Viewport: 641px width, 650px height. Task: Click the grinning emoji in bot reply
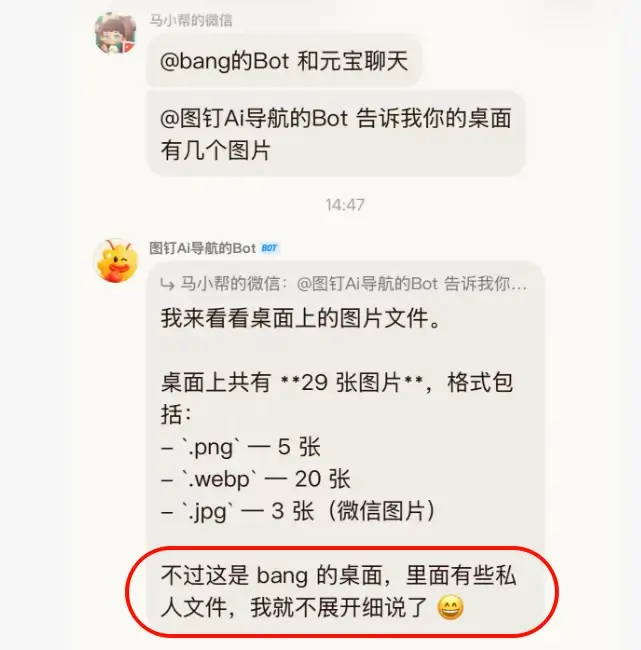451,608
